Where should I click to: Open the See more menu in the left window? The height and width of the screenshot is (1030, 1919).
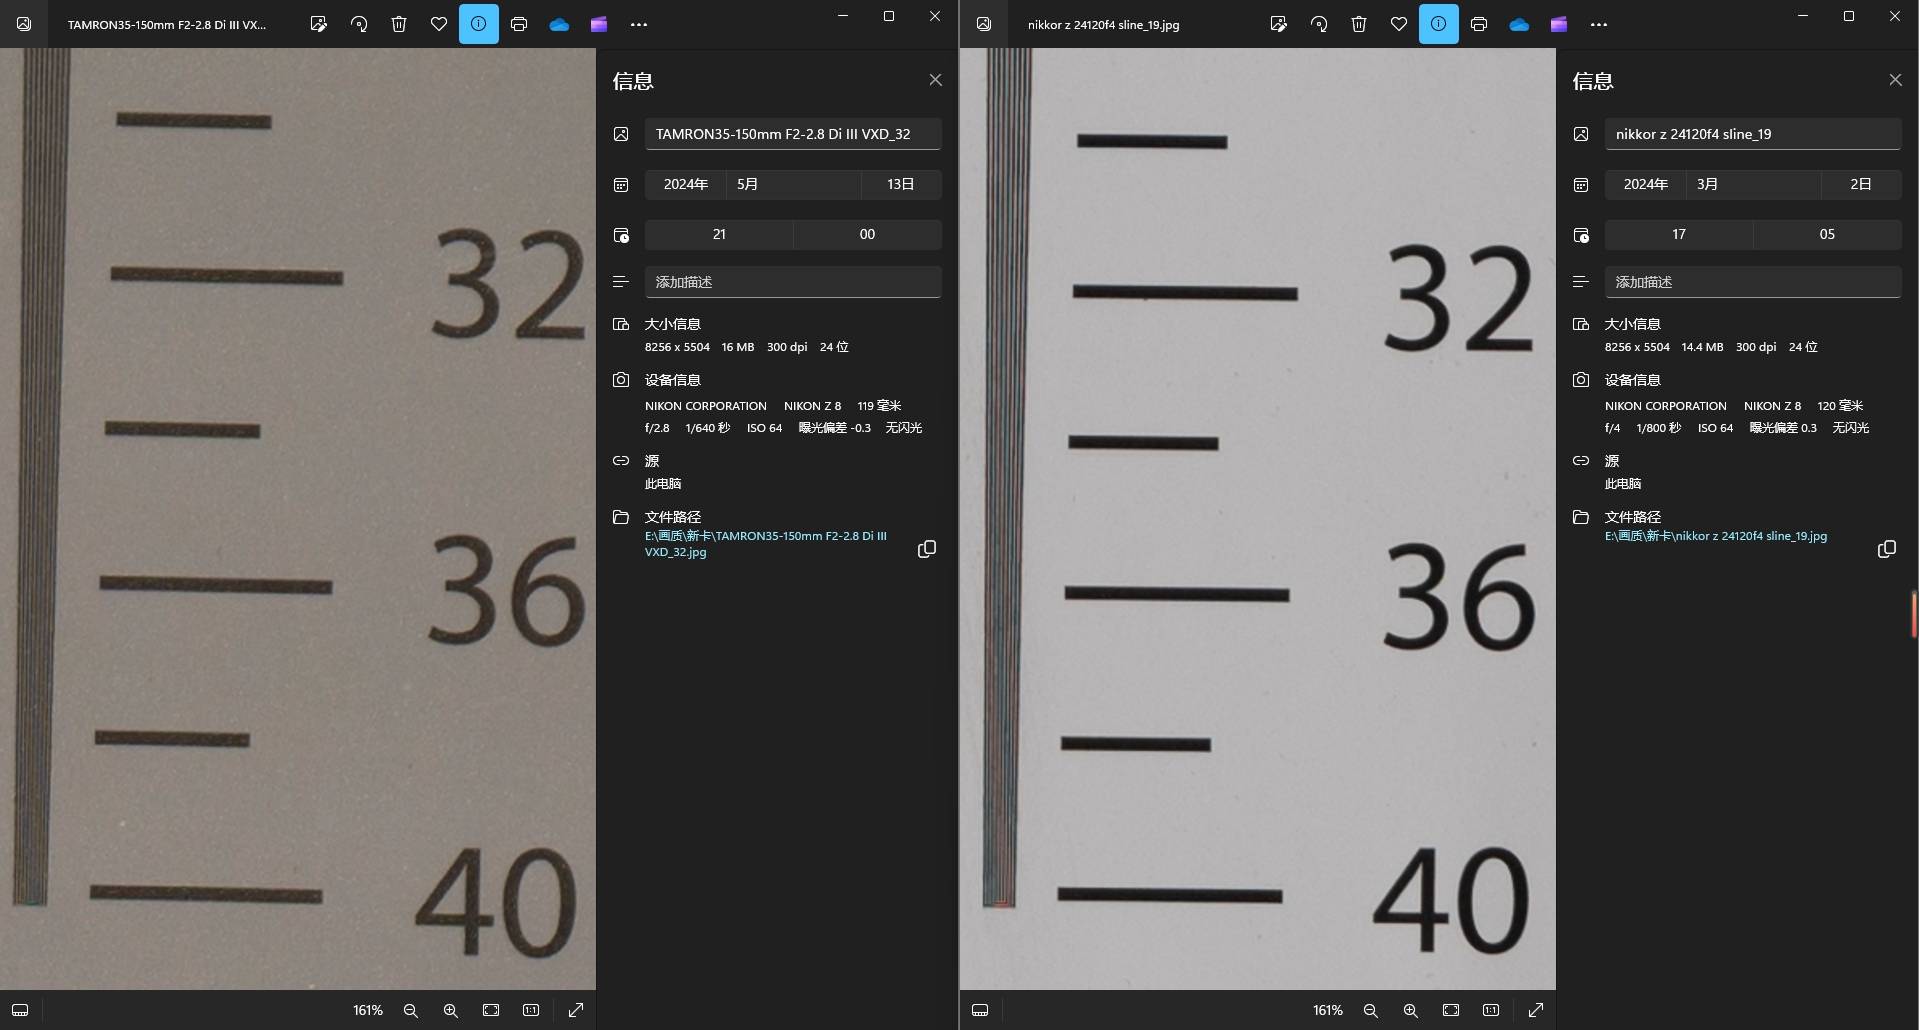(639, 24)
